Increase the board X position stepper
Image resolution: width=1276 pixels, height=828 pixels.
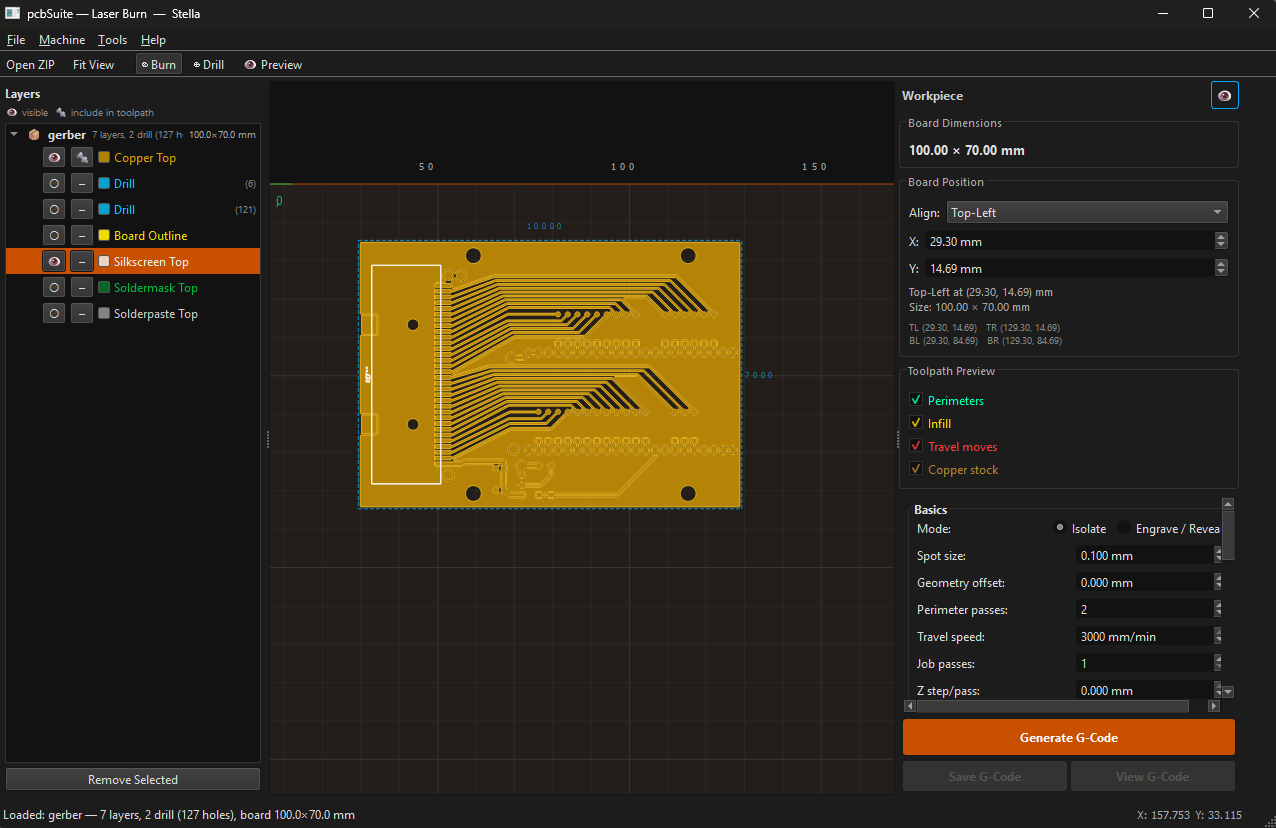point(1221,237)
